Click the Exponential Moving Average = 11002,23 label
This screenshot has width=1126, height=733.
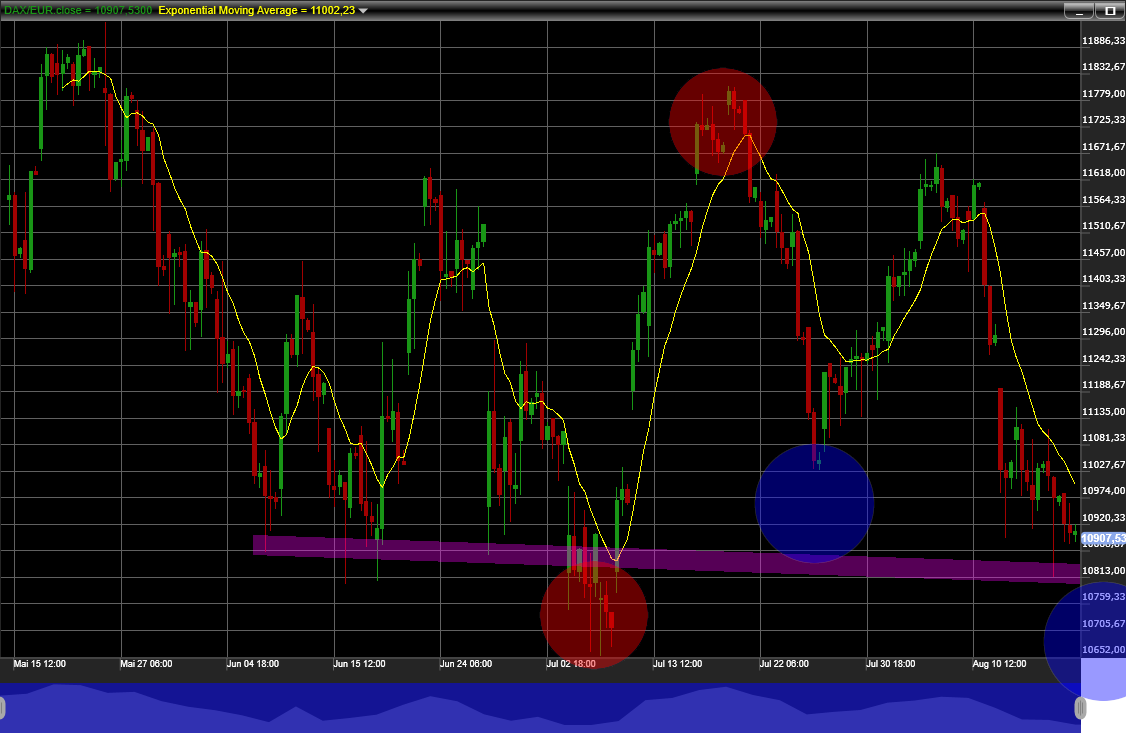point(256,10)
